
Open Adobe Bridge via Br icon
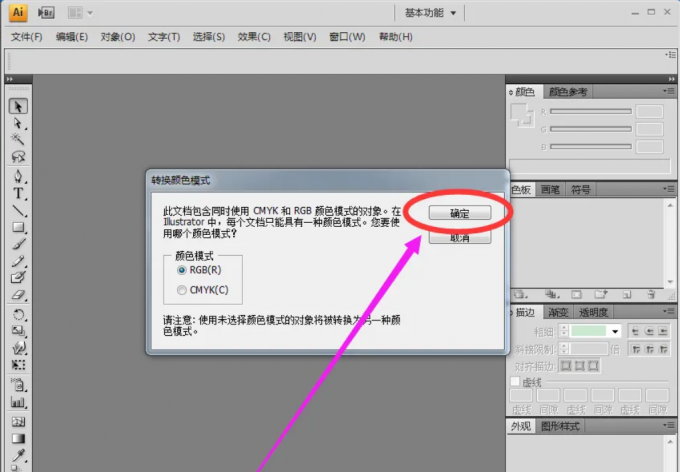(46, 13)
